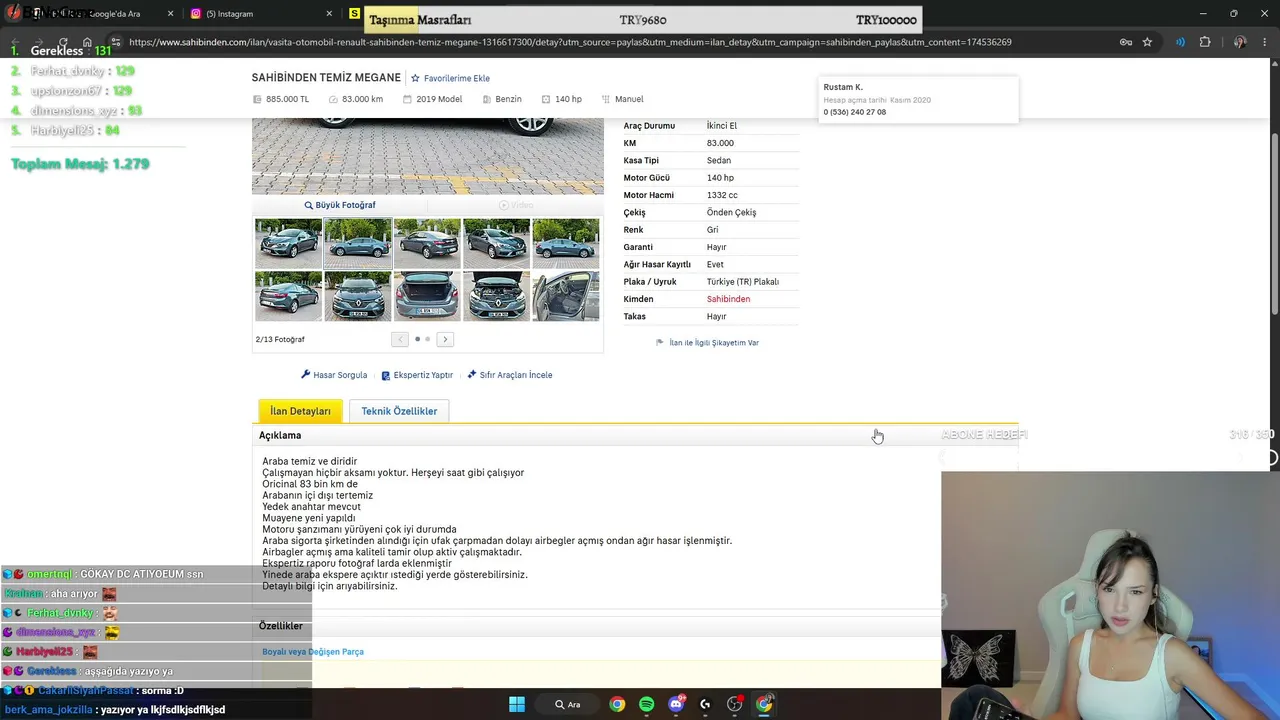Image resolution: width=1280 pixels, height=720 pixels.
Task: Select the first car thumbnail, front-left view
Action: 288,243
